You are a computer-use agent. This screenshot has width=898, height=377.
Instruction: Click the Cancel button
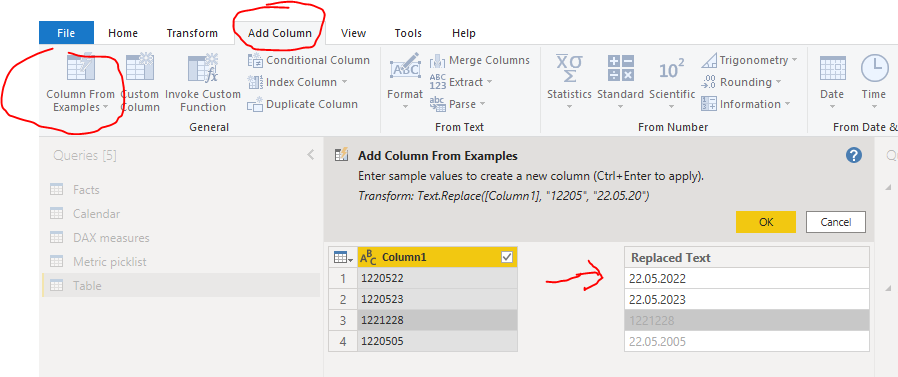point(836,222)
